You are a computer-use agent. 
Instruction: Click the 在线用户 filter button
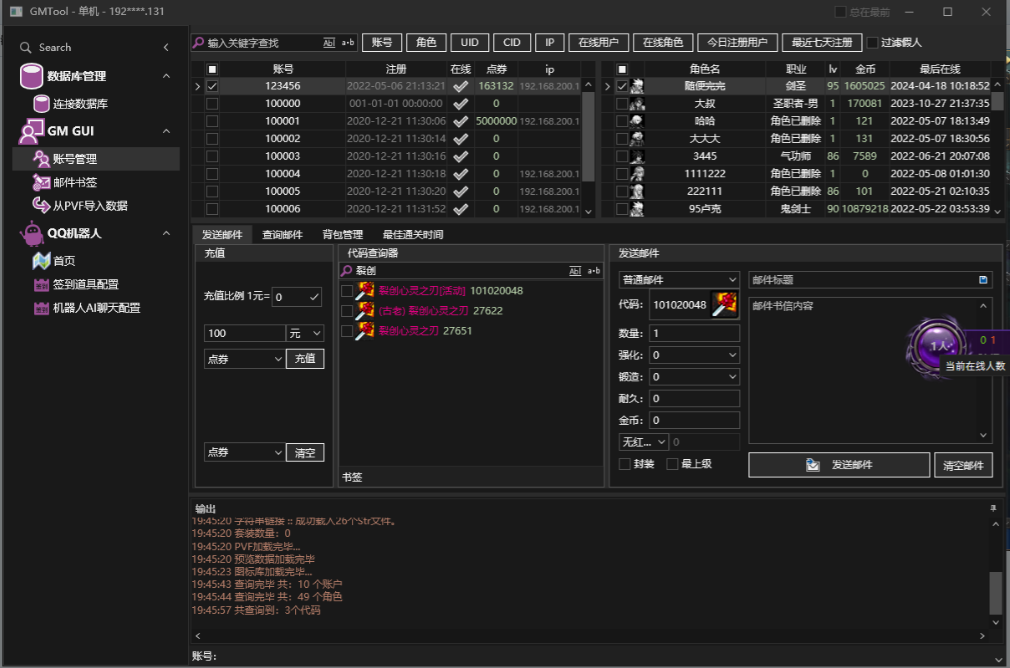pyautogui.click(x=598, y=43)
